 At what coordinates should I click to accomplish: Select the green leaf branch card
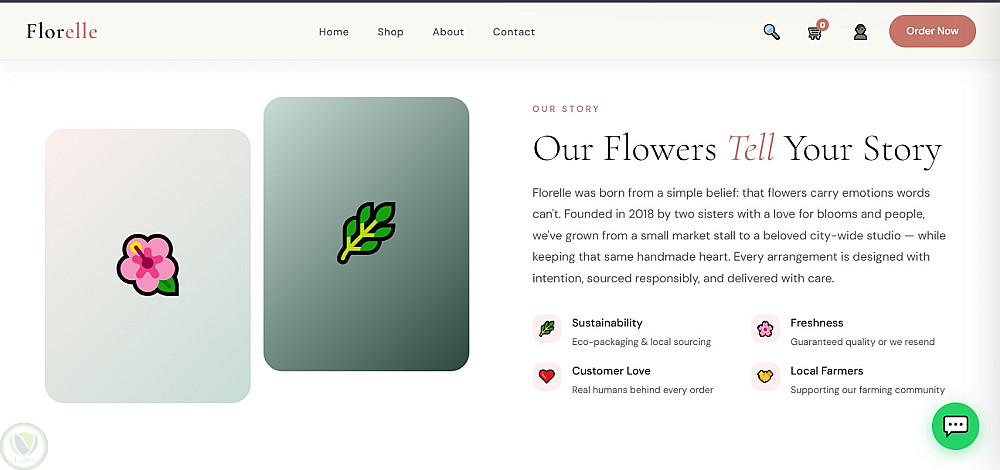(366, 234)
